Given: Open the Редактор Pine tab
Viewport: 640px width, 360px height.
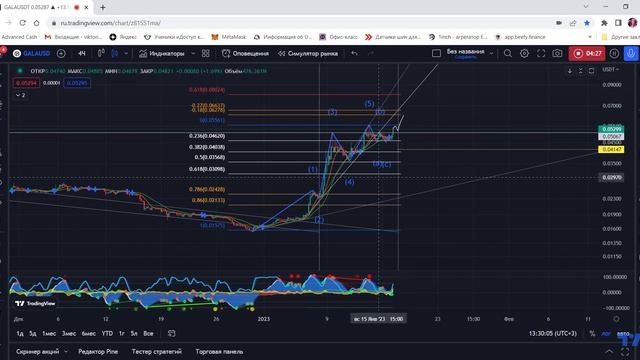Looking at the screenshot, I should click(x=98, y=351).
